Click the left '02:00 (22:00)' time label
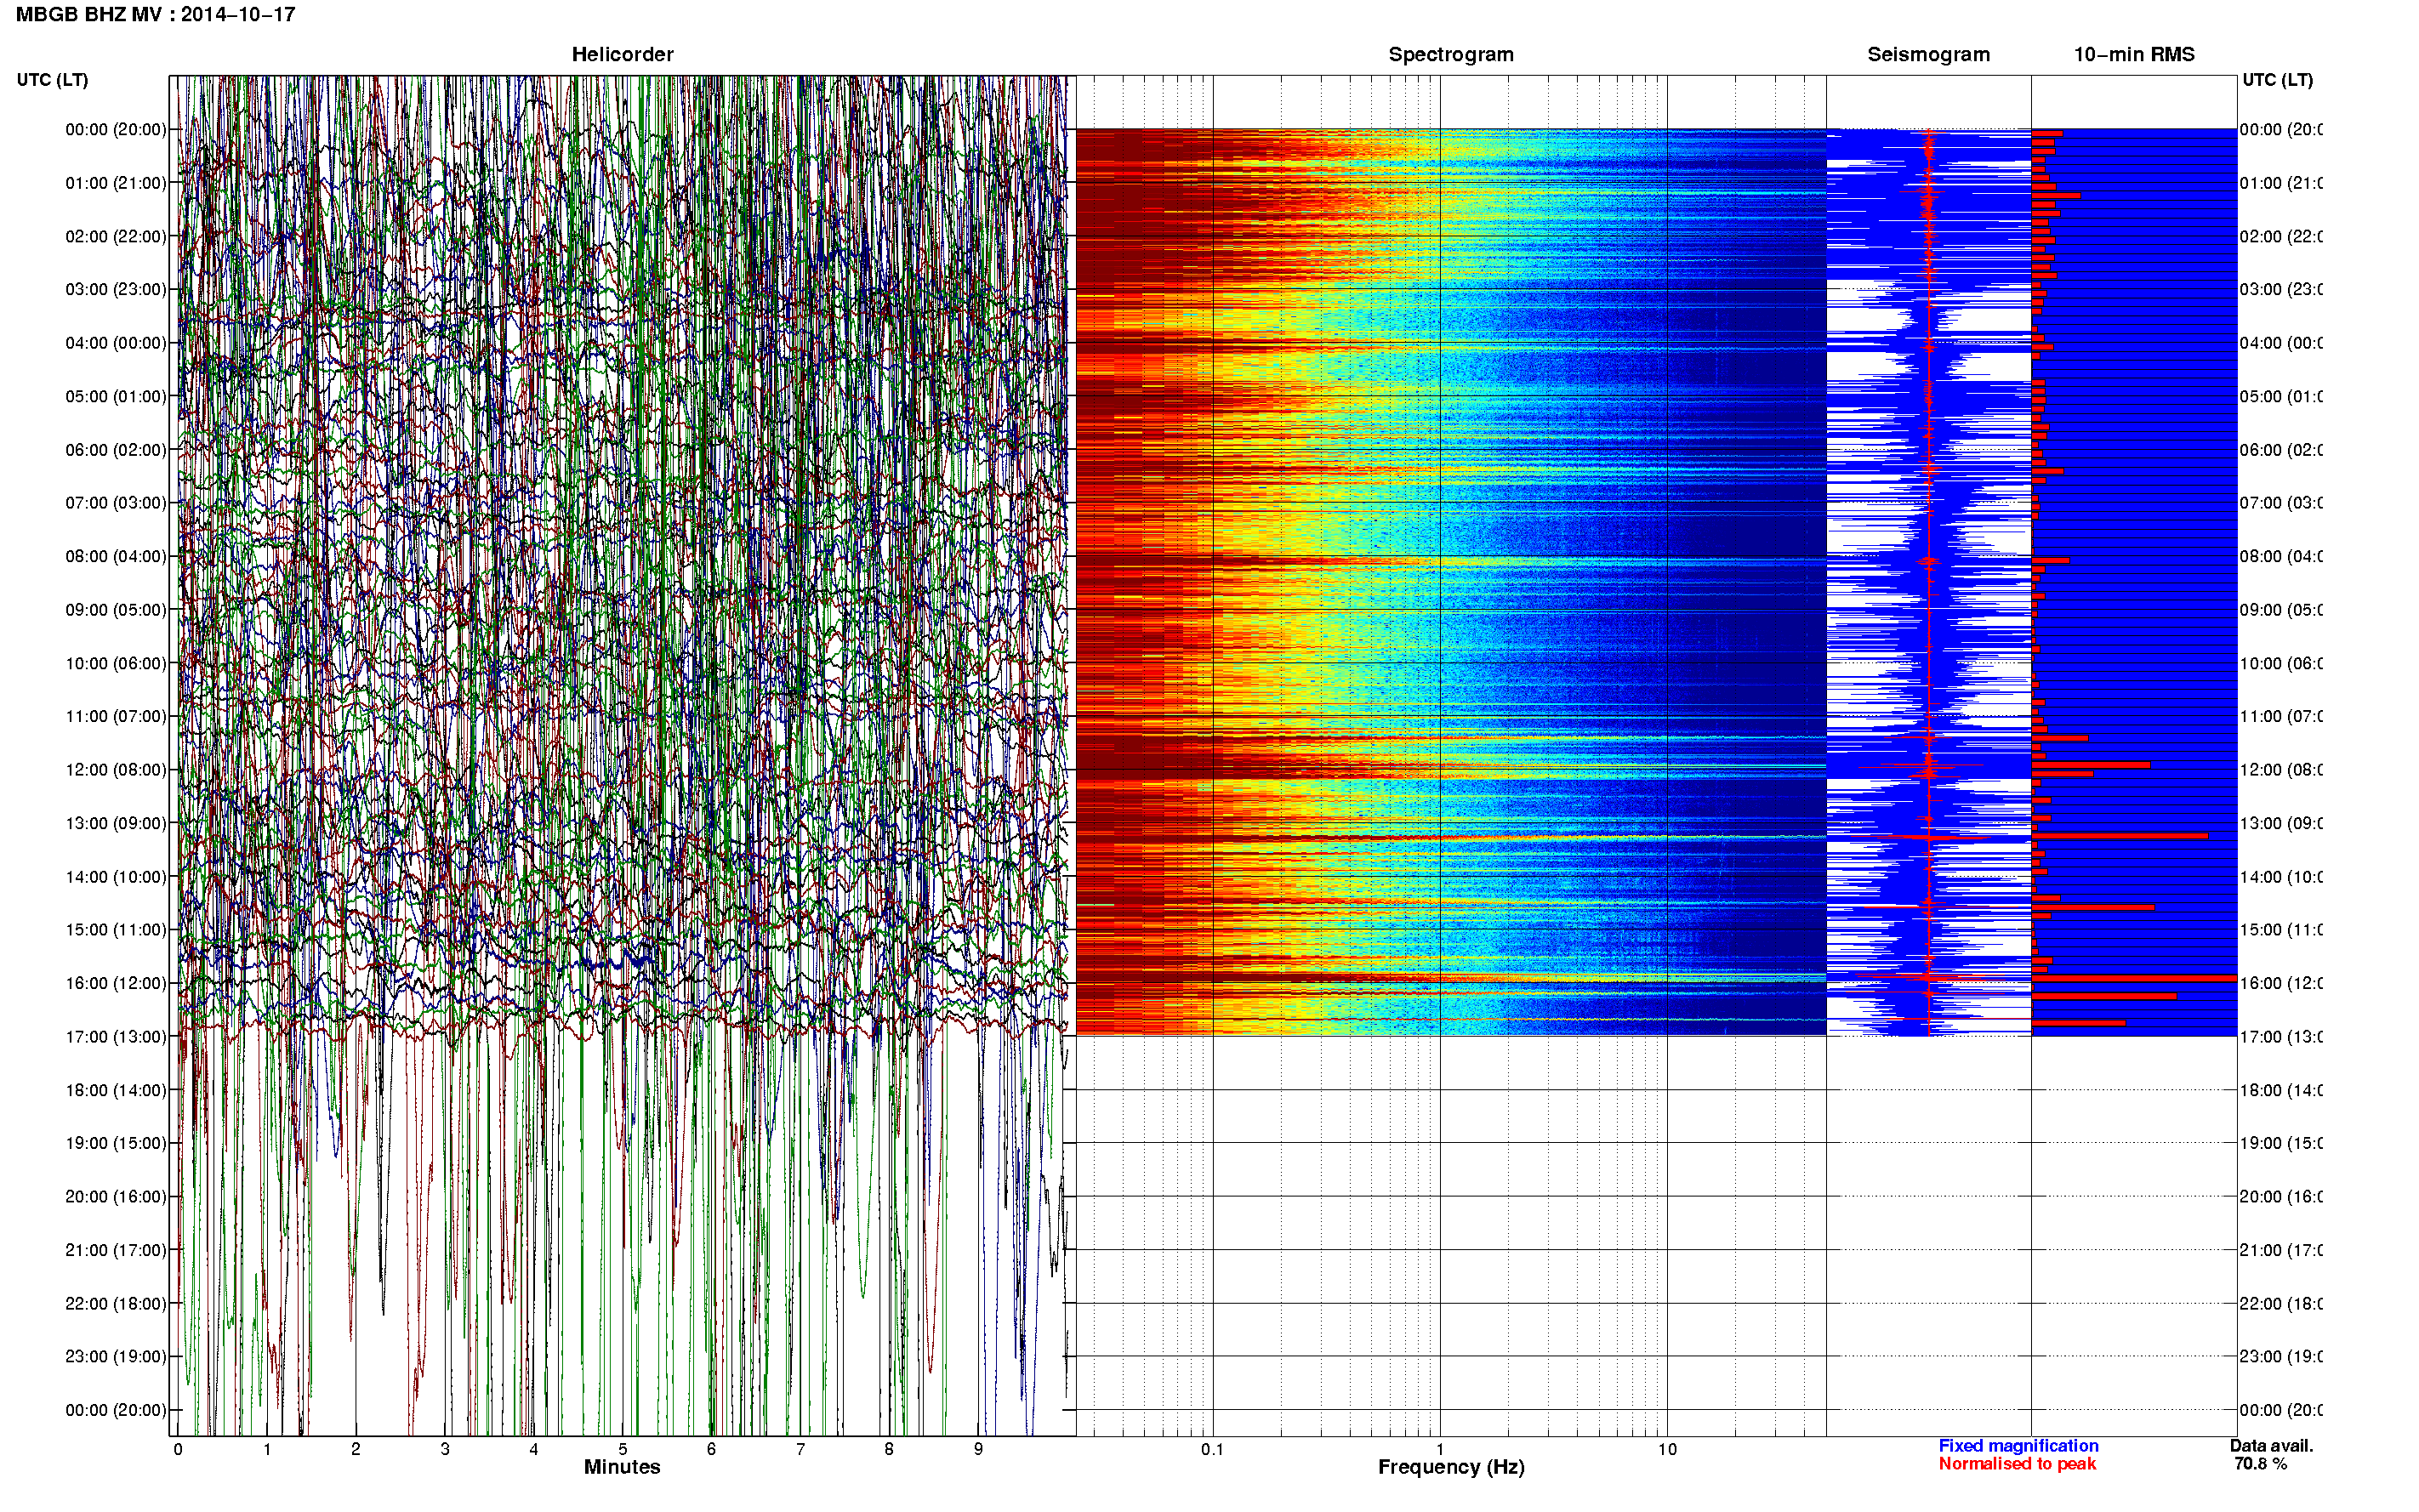The width and height of the screenshot is (2419, 1512). 116,236
